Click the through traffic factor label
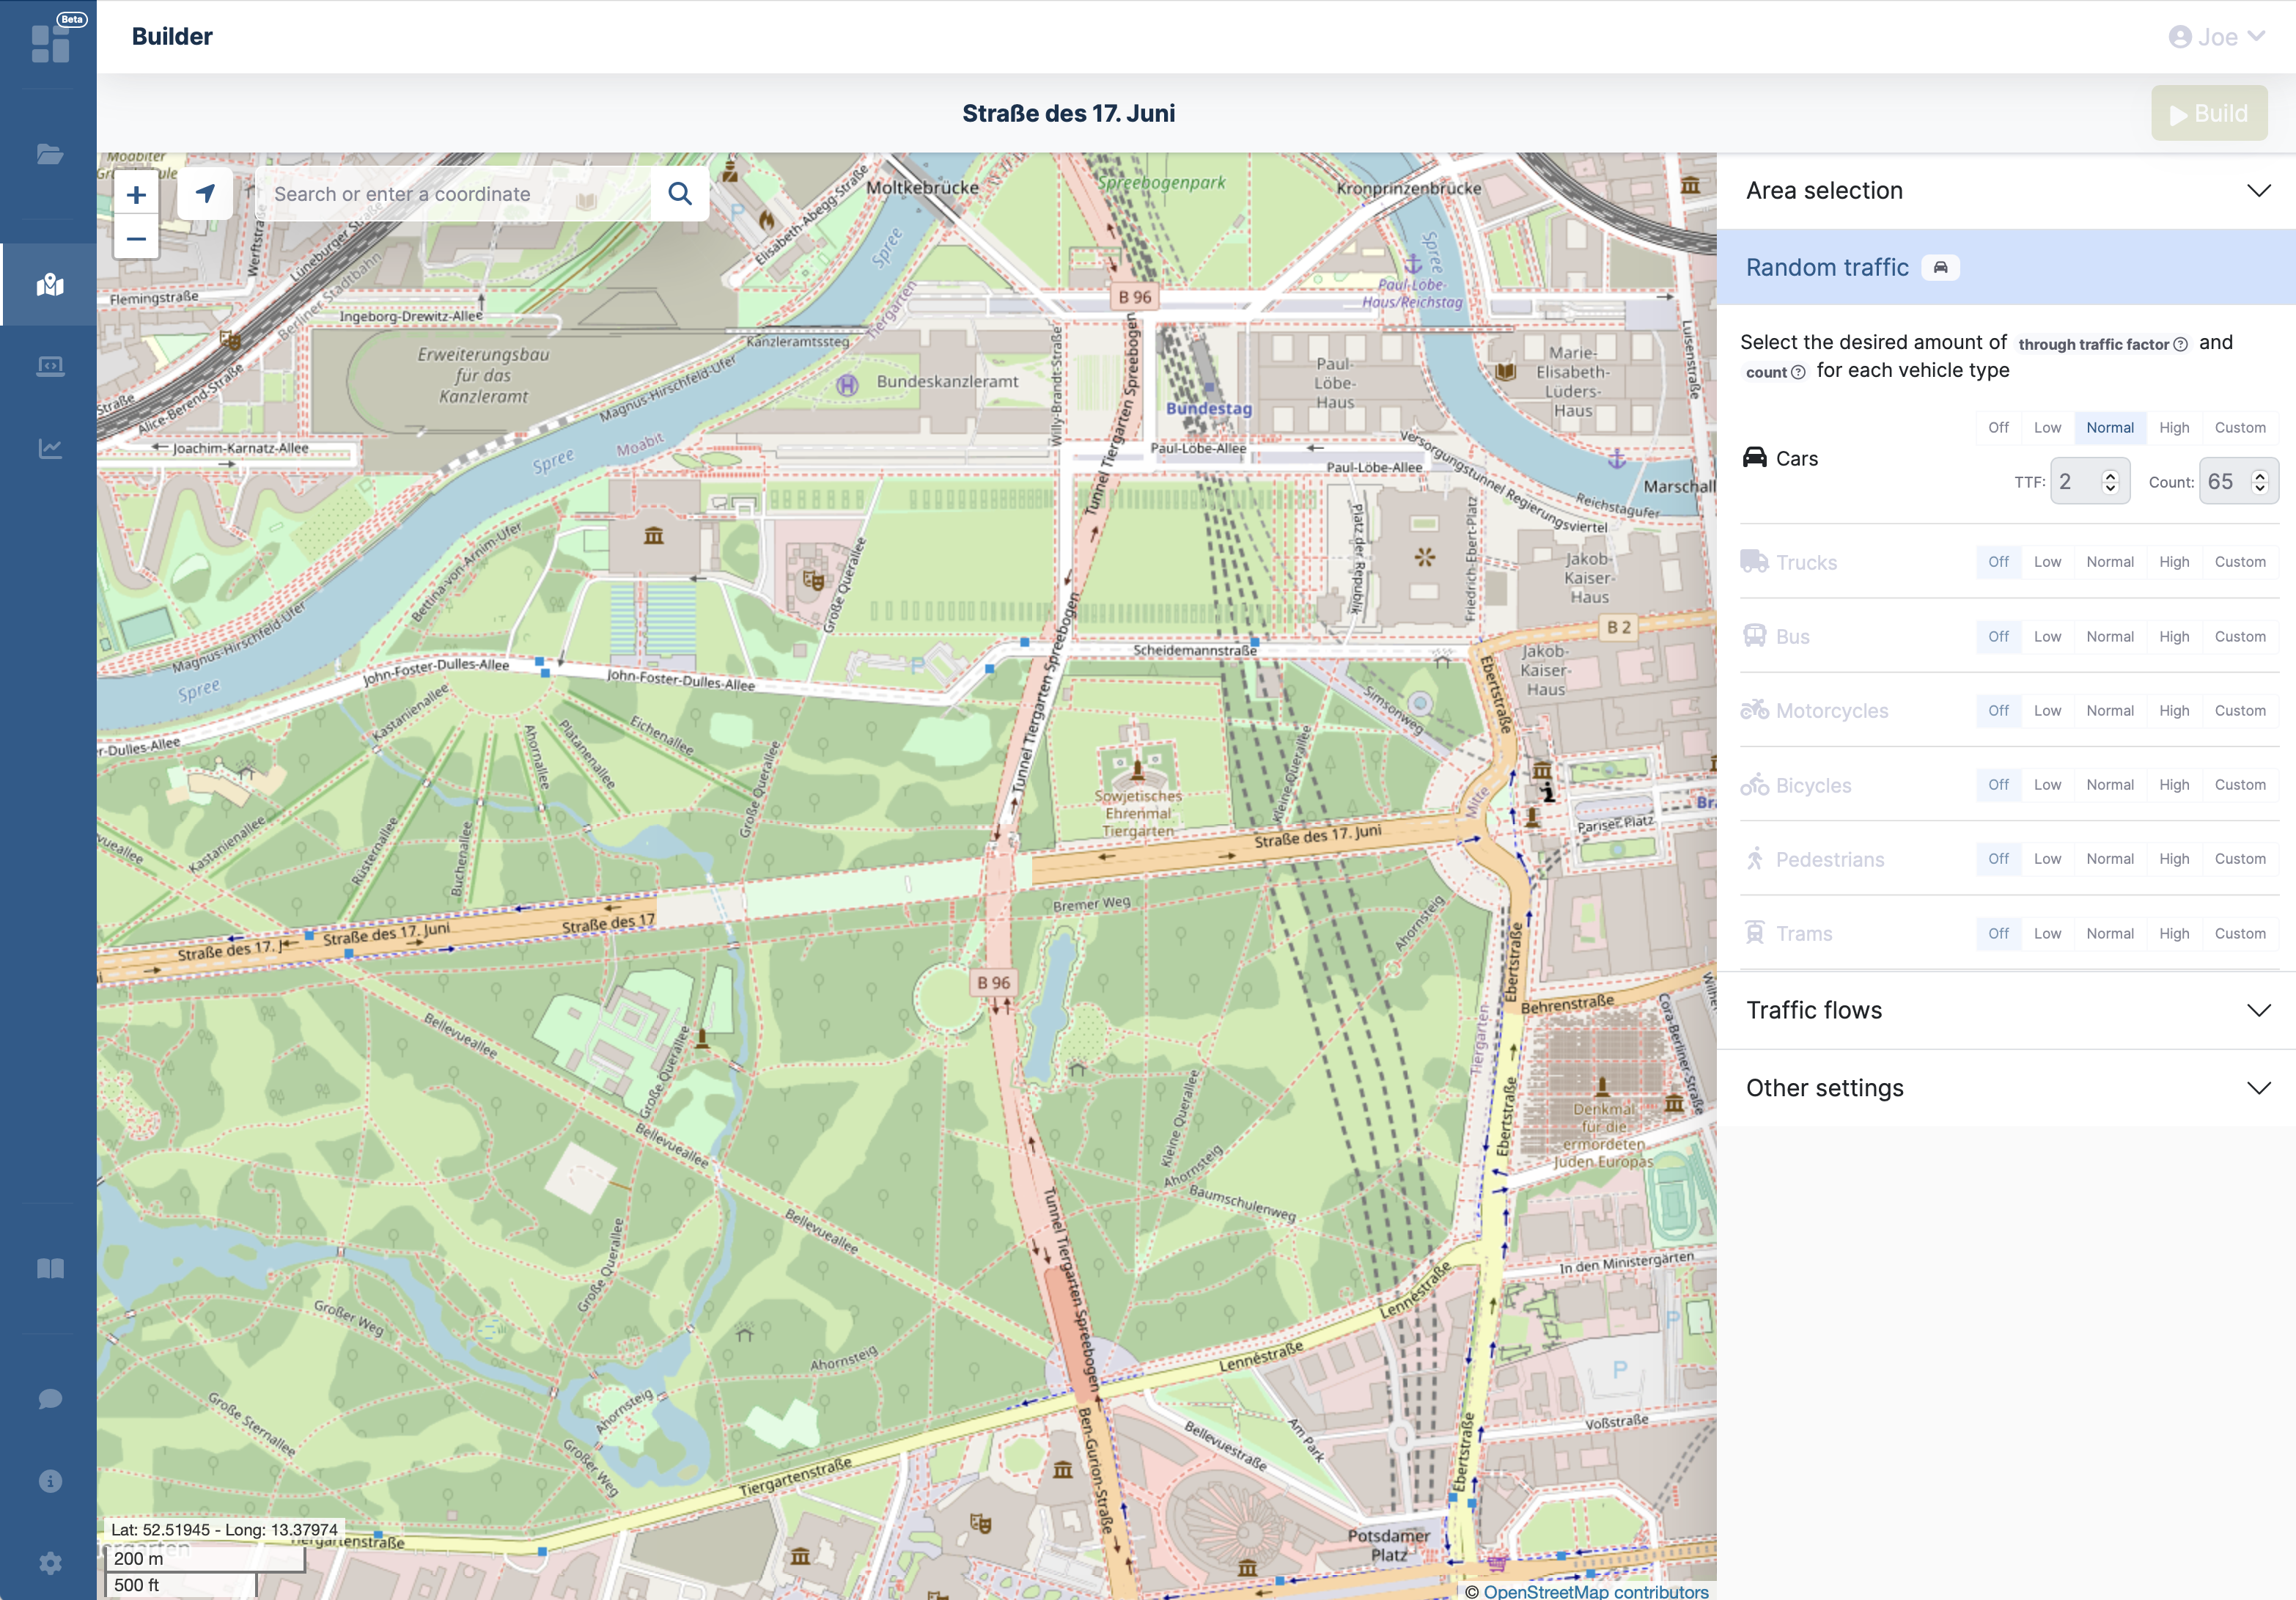The height and width of the screenshot is (1600, 2296). [2093, 344]
